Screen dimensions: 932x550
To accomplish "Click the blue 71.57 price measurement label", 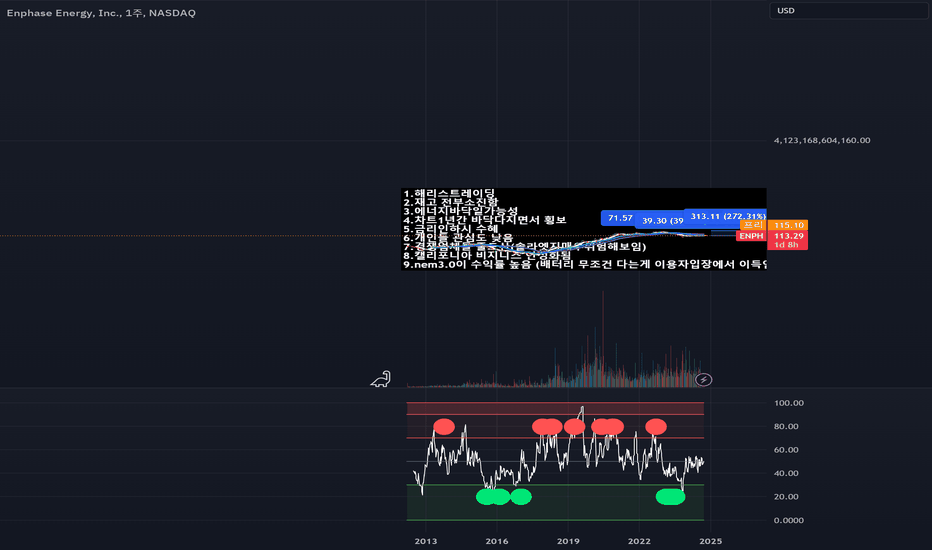I will 619,218.
